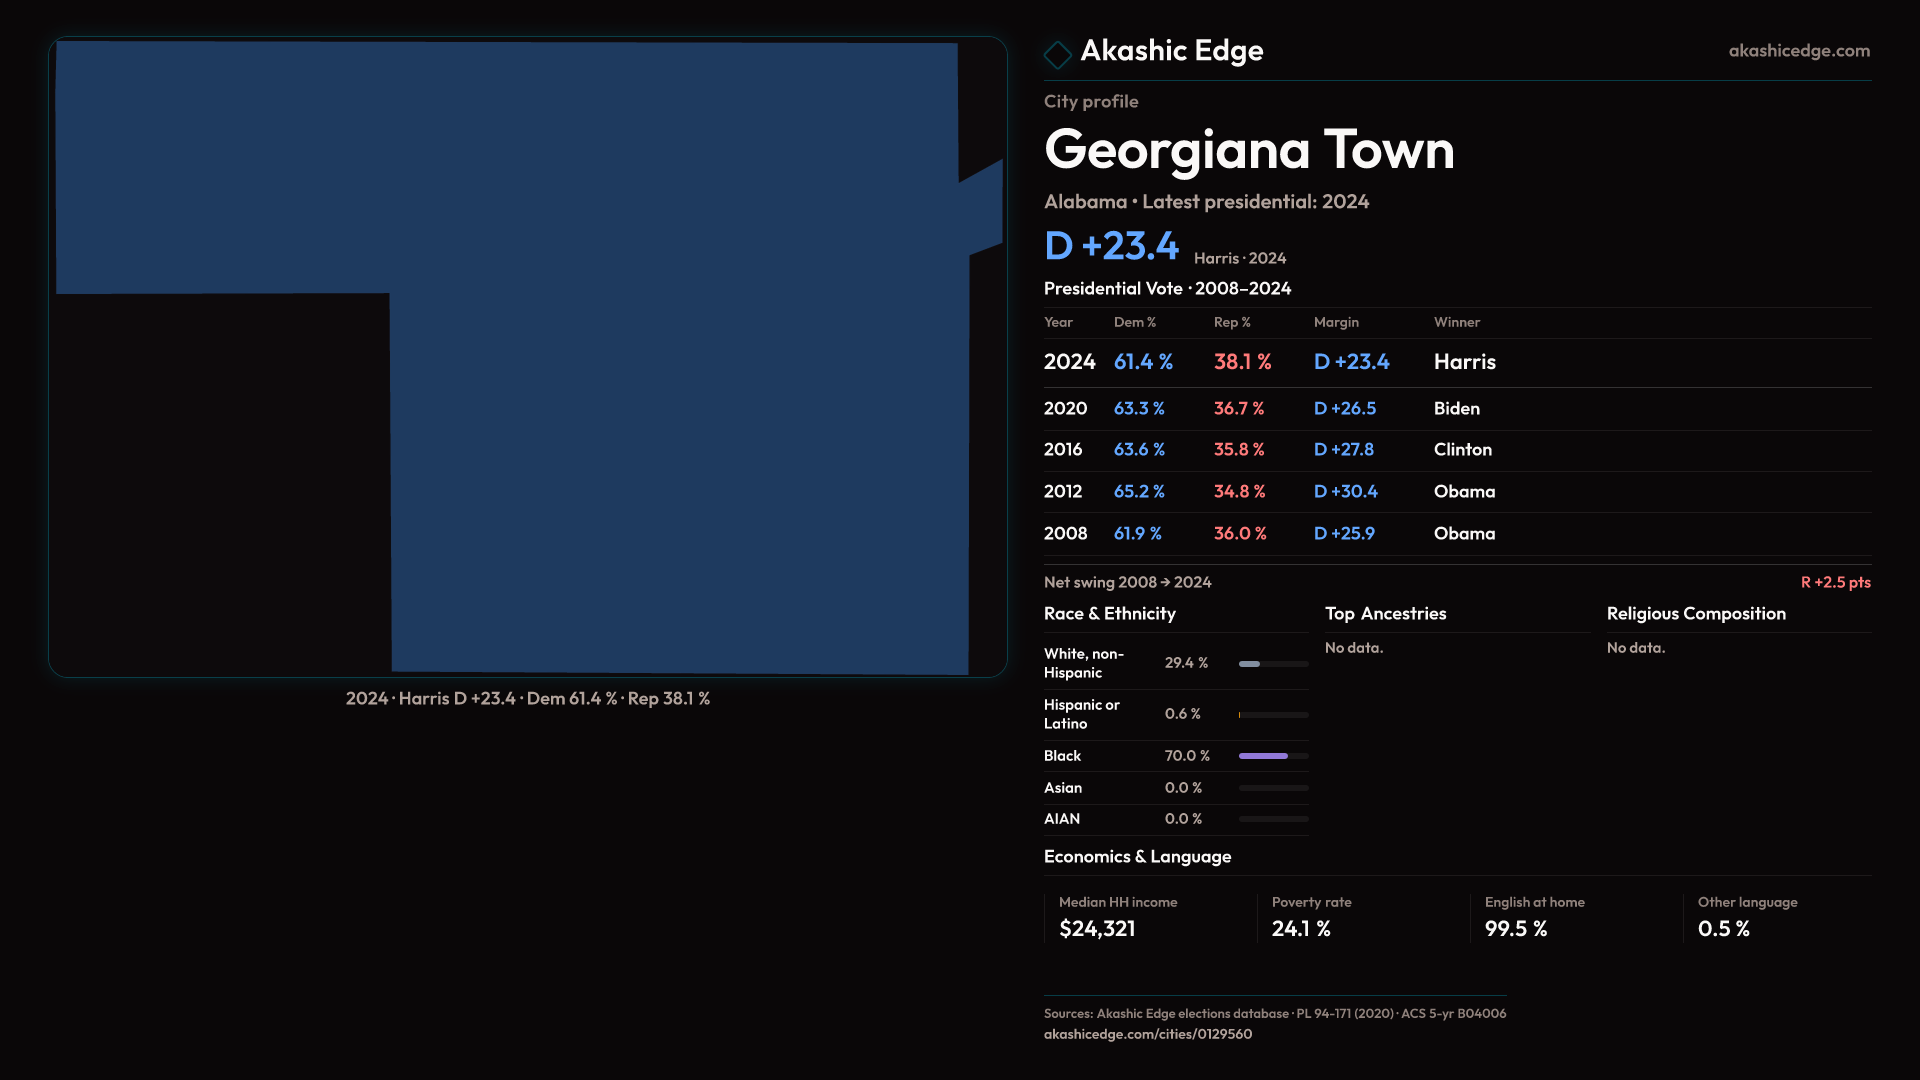Select the 2020 Biden results row
The image size is (1920, 1080).
coord(1456,409)
